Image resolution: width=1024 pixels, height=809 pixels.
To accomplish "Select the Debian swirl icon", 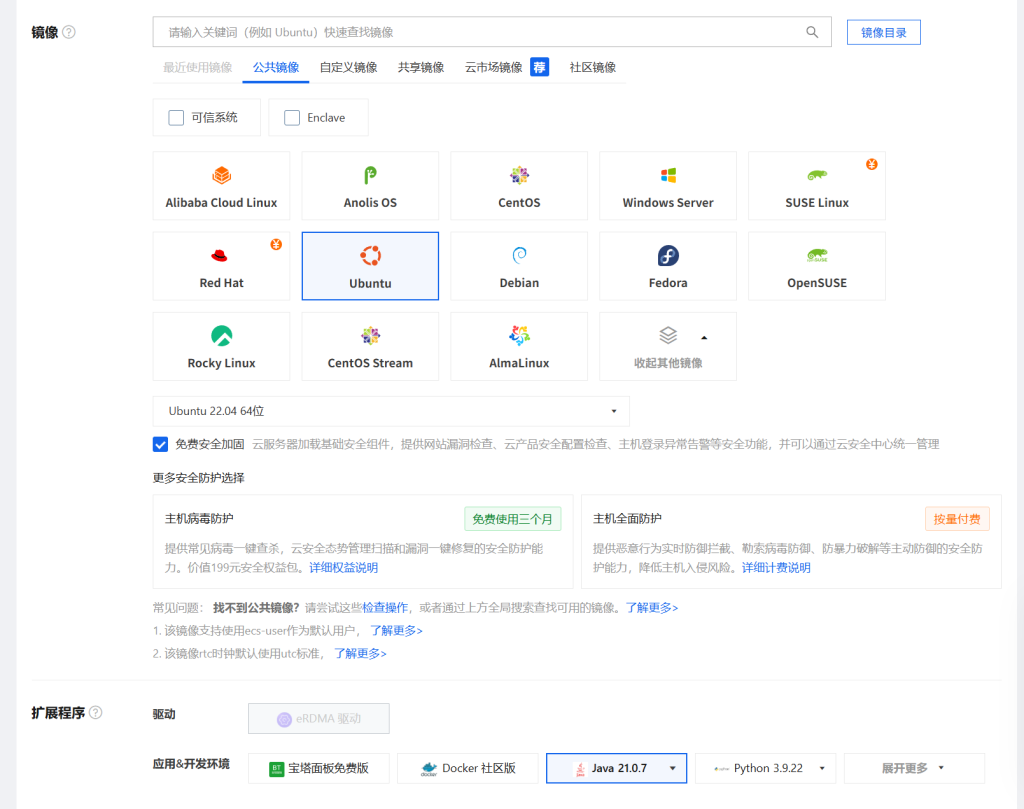I will tap(519, 256).
